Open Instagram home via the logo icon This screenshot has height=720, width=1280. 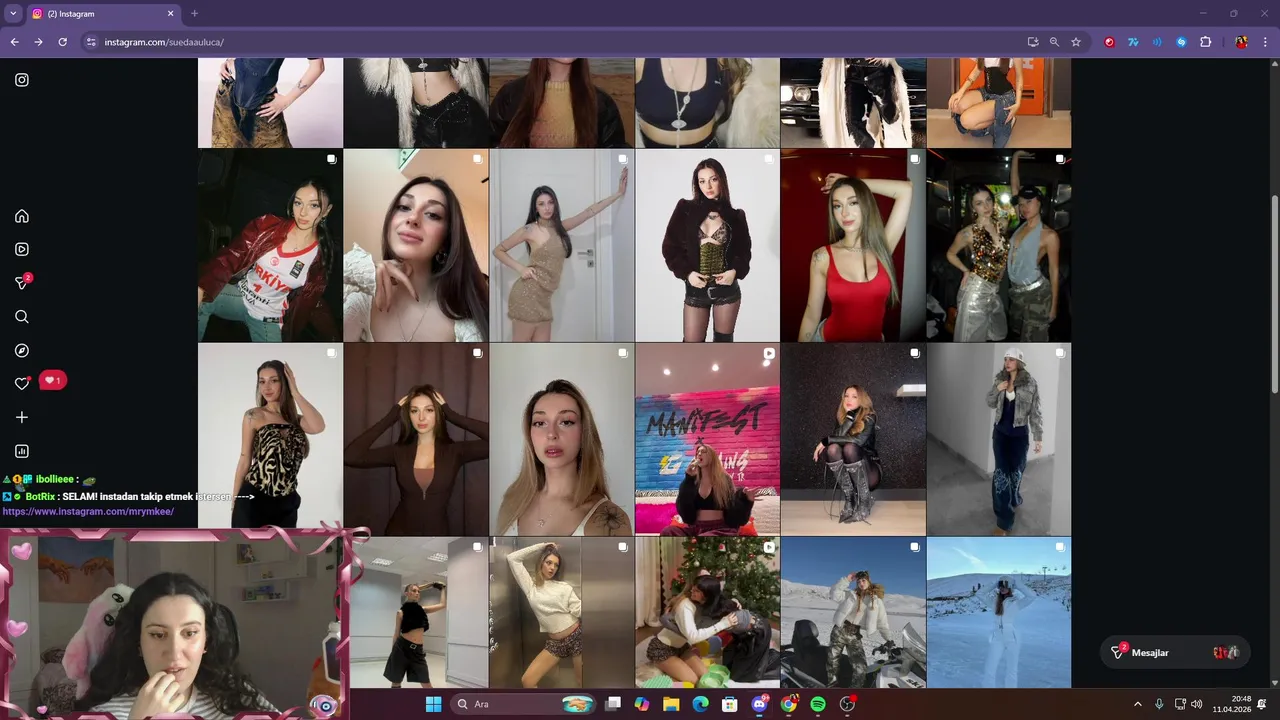tap(22, 80)
